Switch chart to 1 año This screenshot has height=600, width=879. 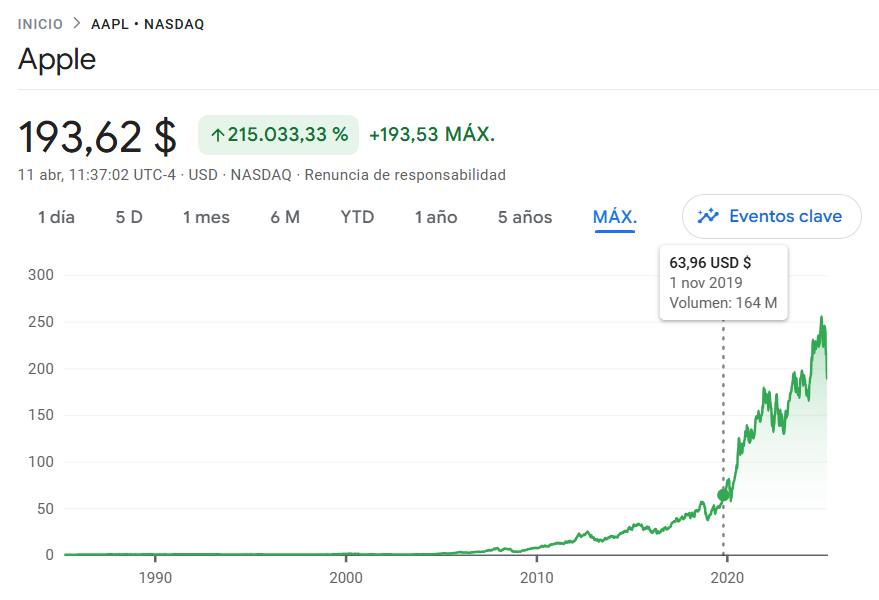coord(436,217)
